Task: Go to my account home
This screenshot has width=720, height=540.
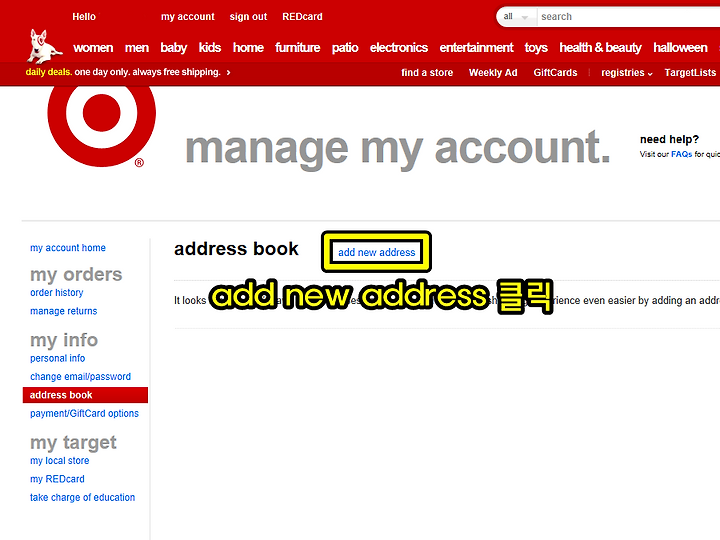Action: tap(68, 248)
